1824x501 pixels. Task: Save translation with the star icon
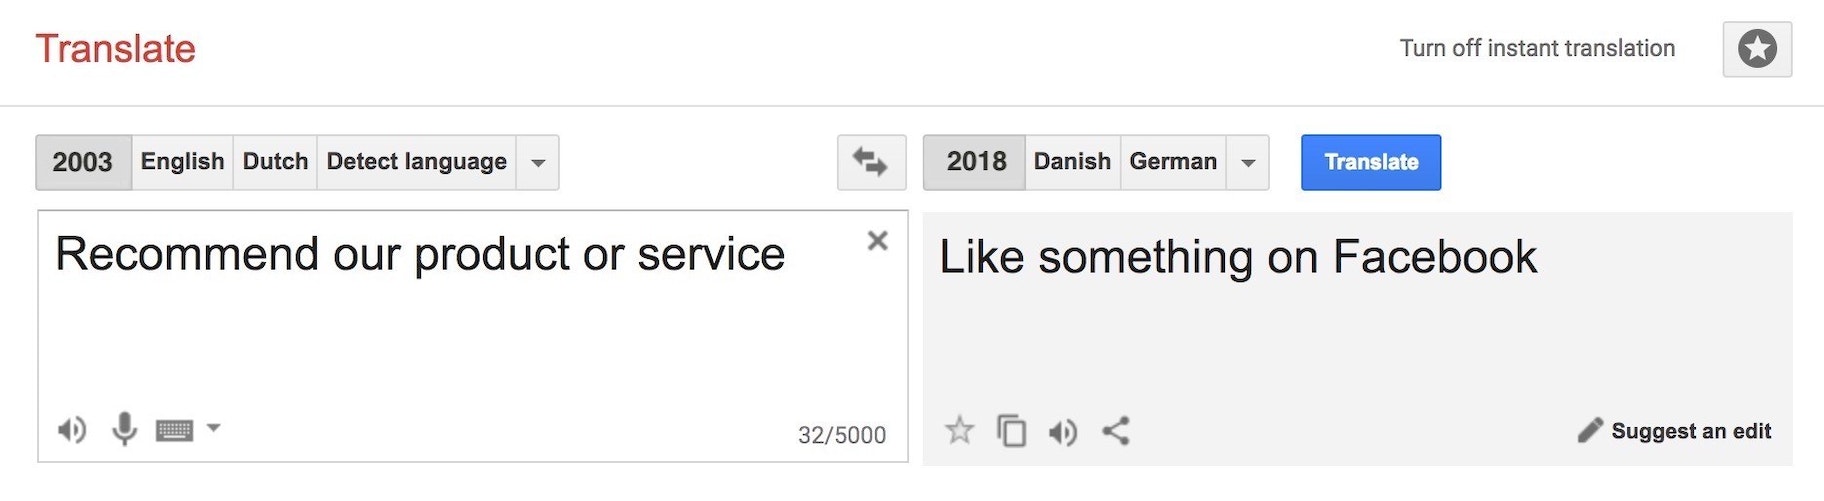[959, 431]
